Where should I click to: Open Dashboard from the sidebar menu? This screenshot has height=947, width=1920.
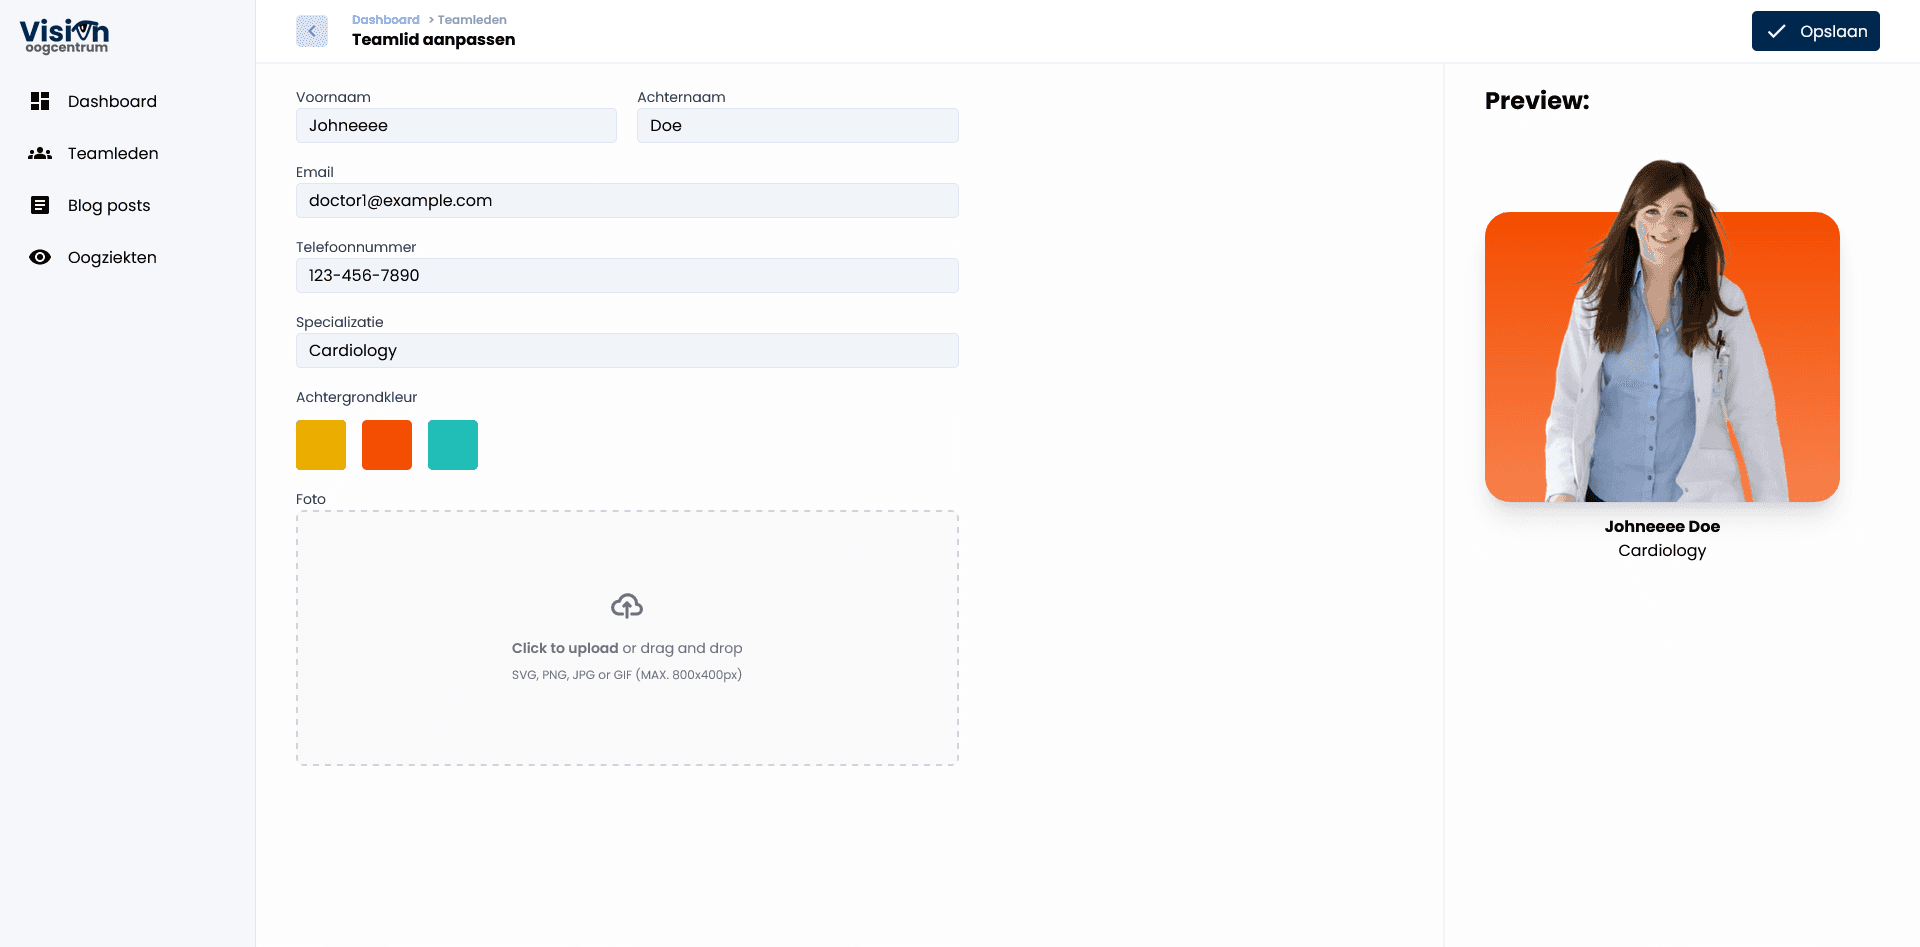[112, 101]
